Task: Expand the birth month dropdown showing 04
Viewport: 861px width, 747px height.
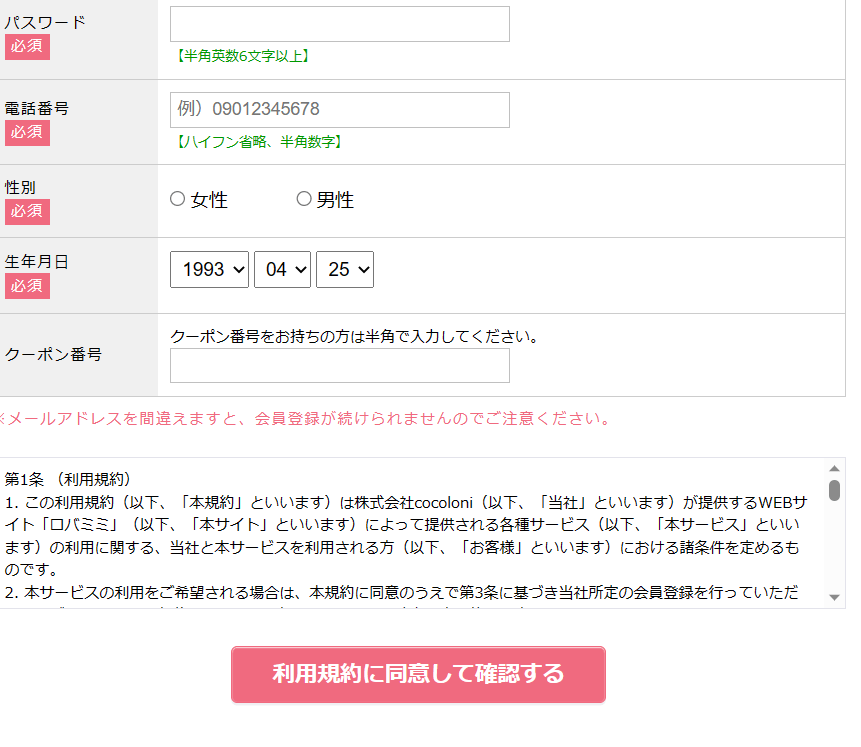Action: tap(282, 270)
